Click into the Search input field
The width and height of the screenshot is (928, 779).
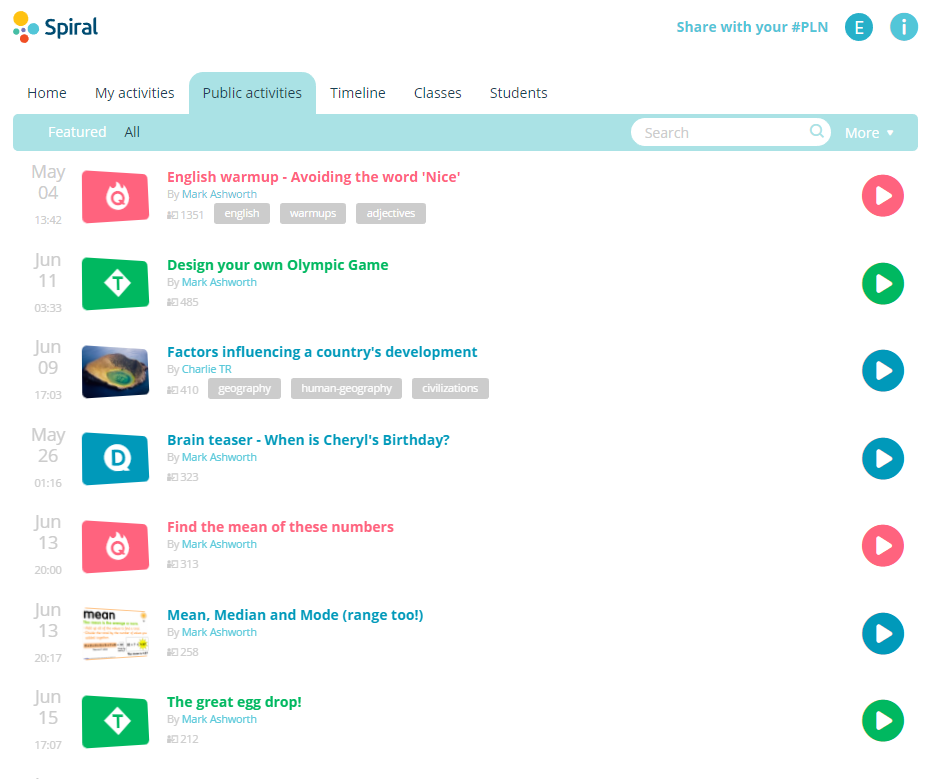[x=720, y=132]
